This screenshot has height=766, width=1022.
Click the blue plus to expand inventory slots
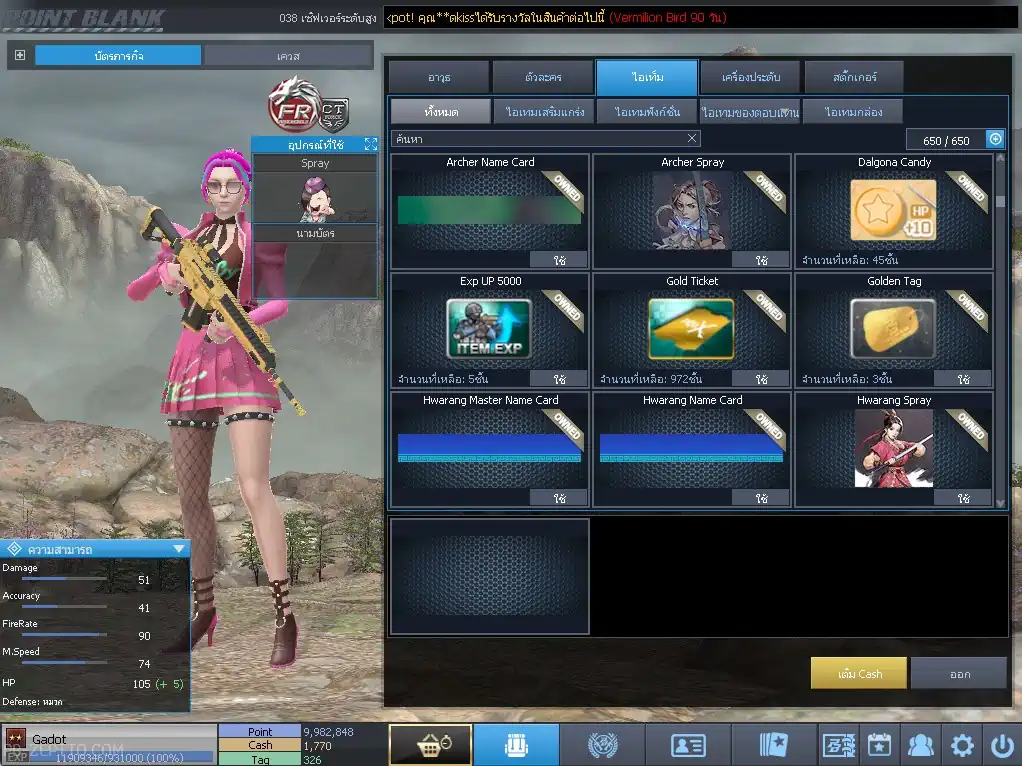click(x=995, y=140)
